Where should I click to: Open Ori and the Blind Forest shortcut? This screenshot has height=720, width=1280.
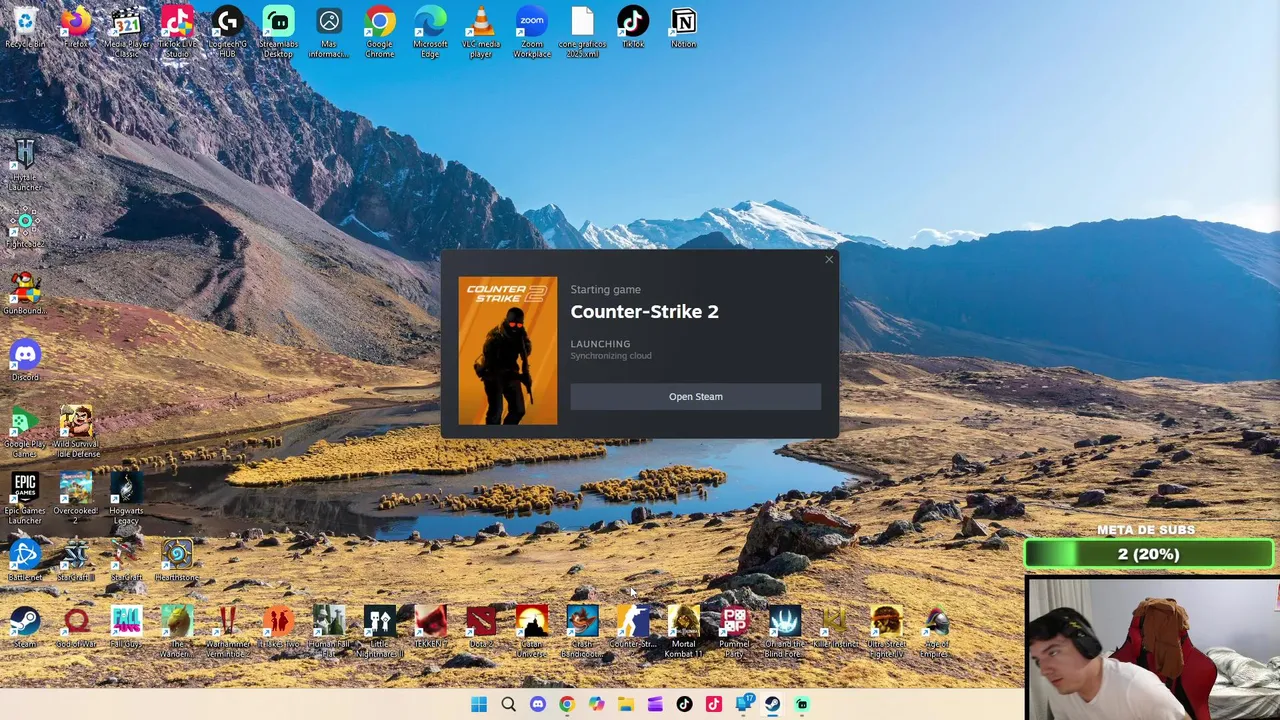click(x=785, y=632)
